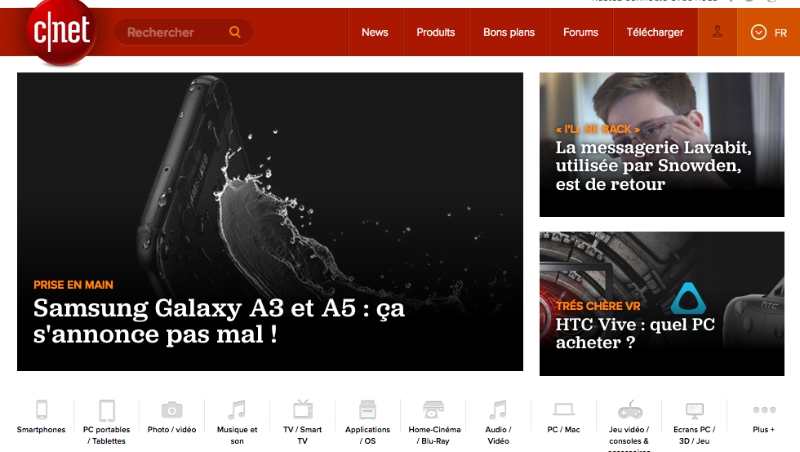
Task: Open the PC portables / Tablettes icon
Action: coord(107,410)
